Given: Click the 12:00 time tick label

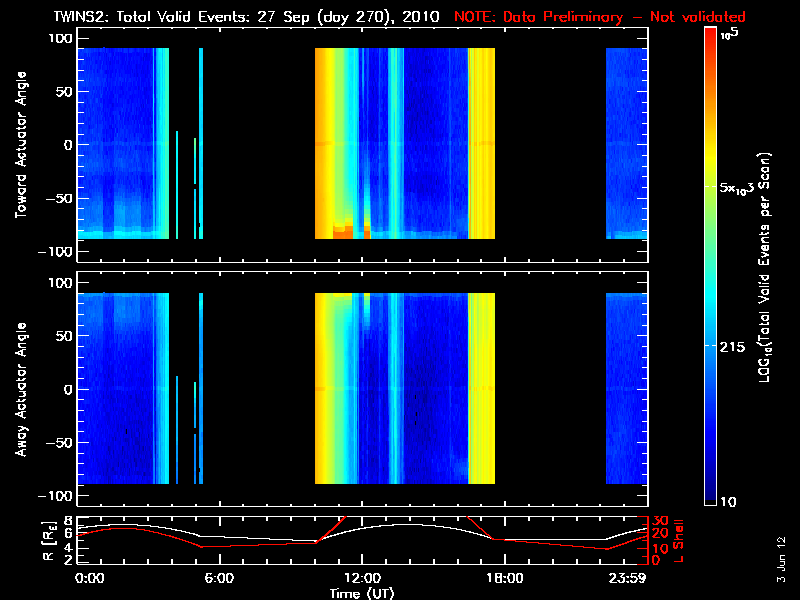Looking at the screenshot, I should tap(362, 579).
